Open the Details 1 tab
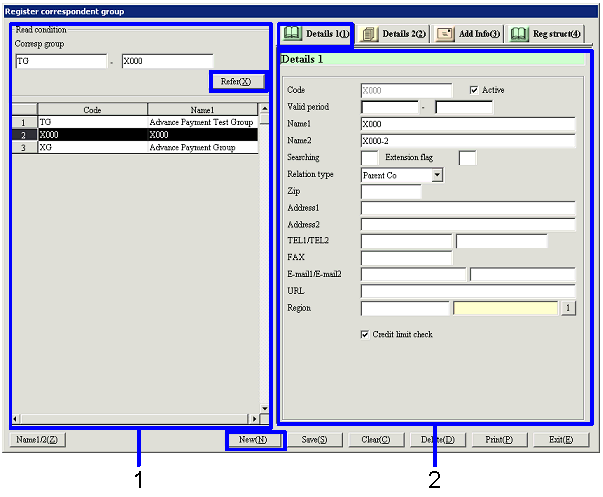This screenshot has height=497, width=603. (x=316, y=34)
